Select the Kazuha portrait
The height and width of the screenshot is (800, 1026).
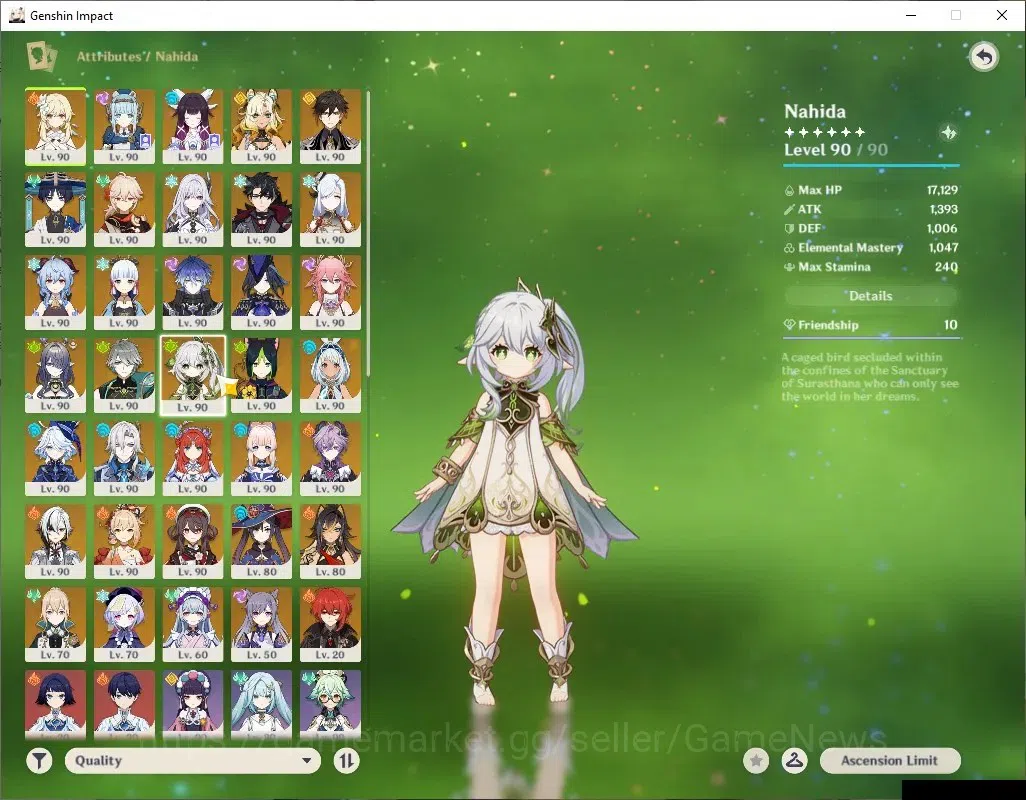(x=124, y=209)
